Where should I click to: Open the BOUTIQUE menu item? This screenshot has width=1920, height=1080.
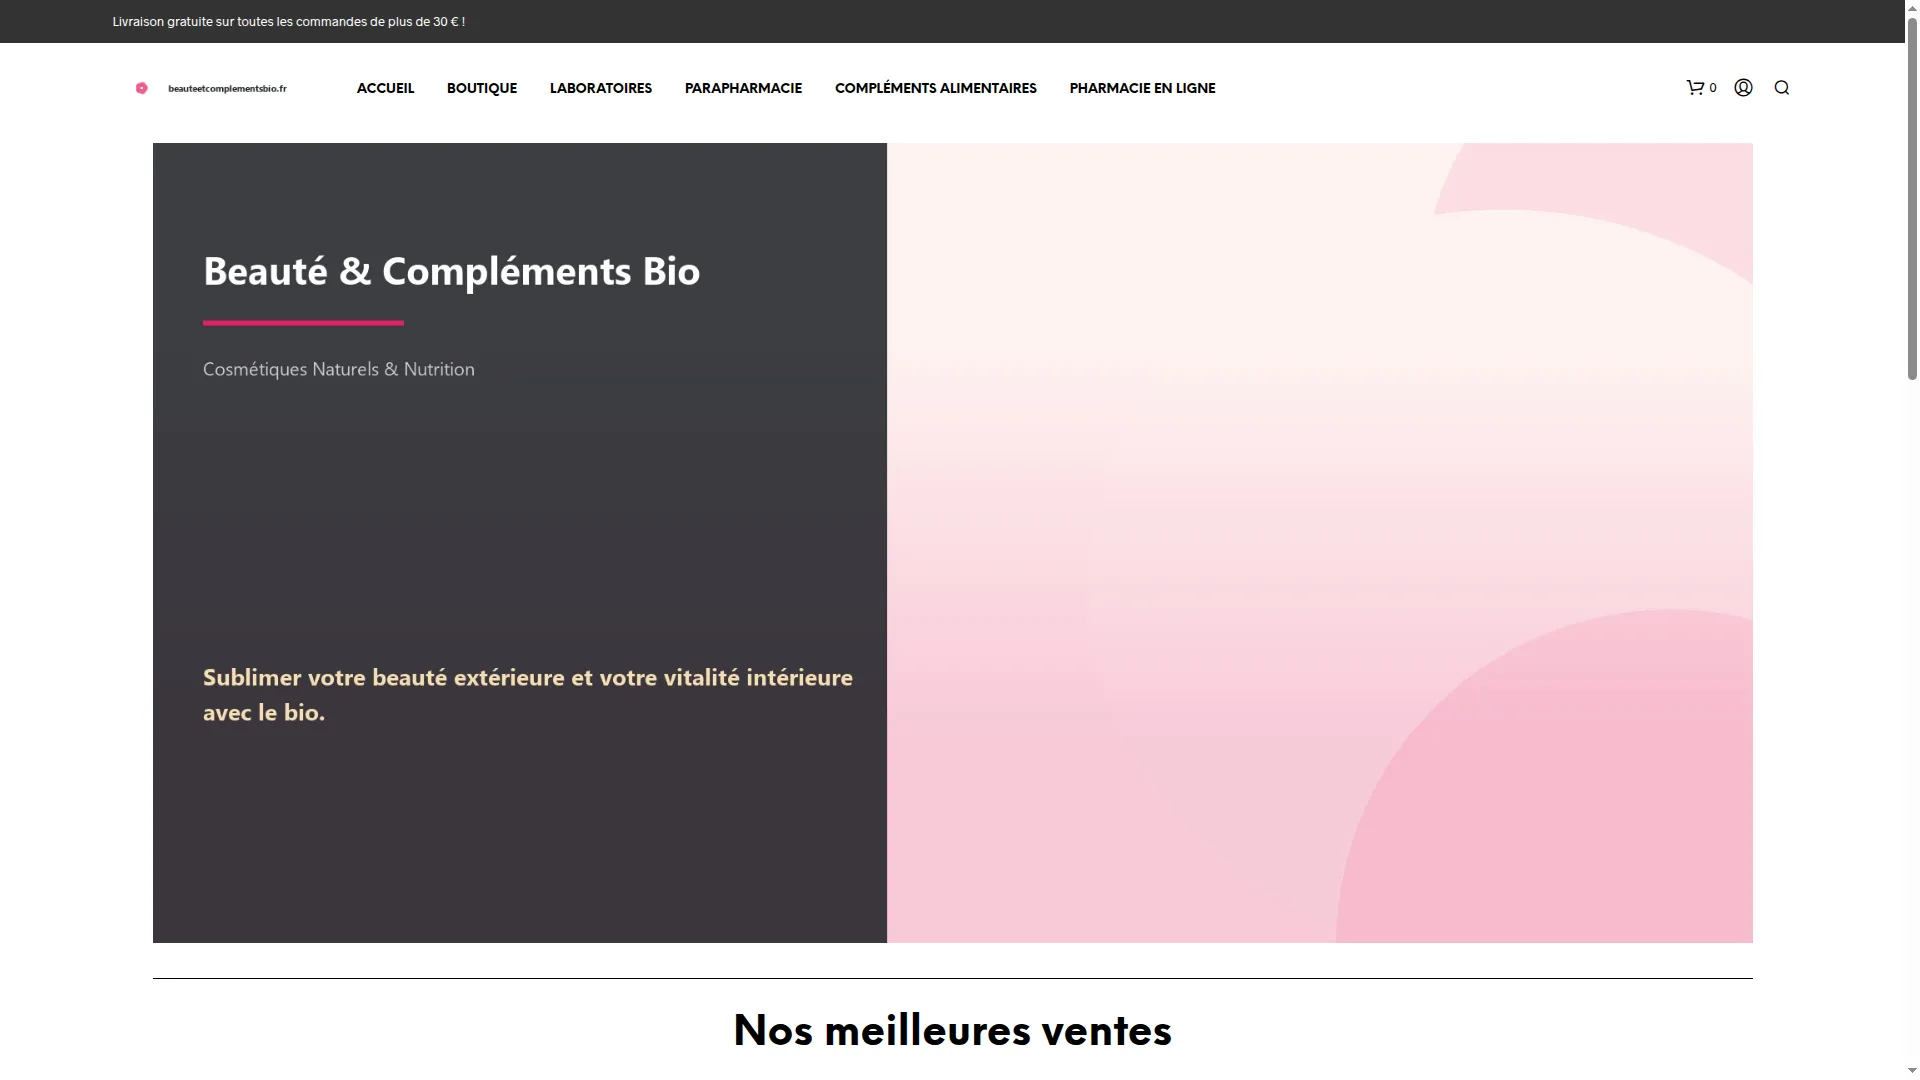click(x=482, y=88)
